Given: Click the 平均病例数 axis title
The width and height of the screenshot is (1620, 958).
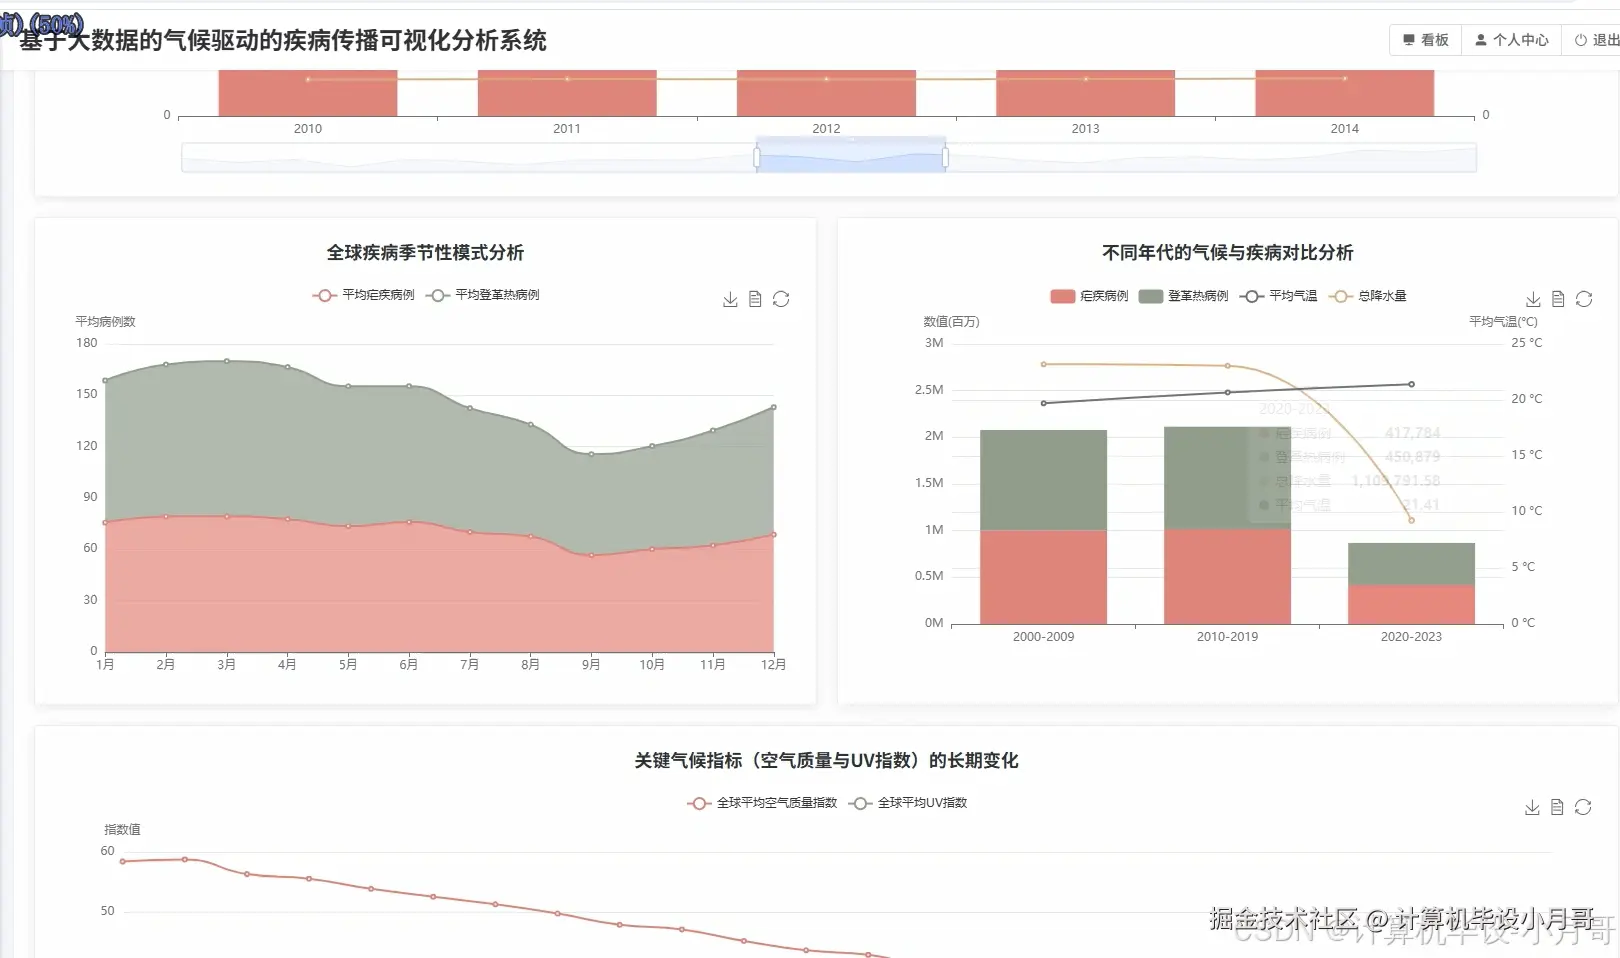Looking at the screenshot, I should coord(105,322).
